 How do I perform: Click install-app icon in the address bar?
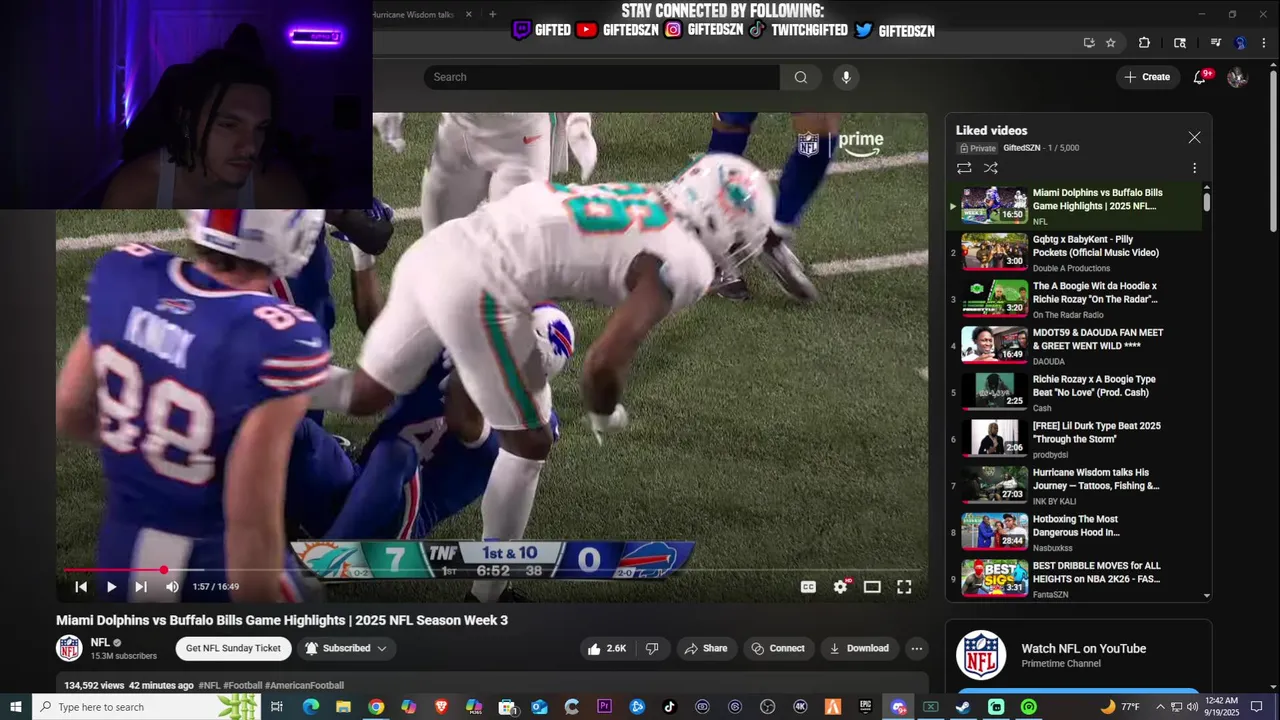pos(1089,43)
